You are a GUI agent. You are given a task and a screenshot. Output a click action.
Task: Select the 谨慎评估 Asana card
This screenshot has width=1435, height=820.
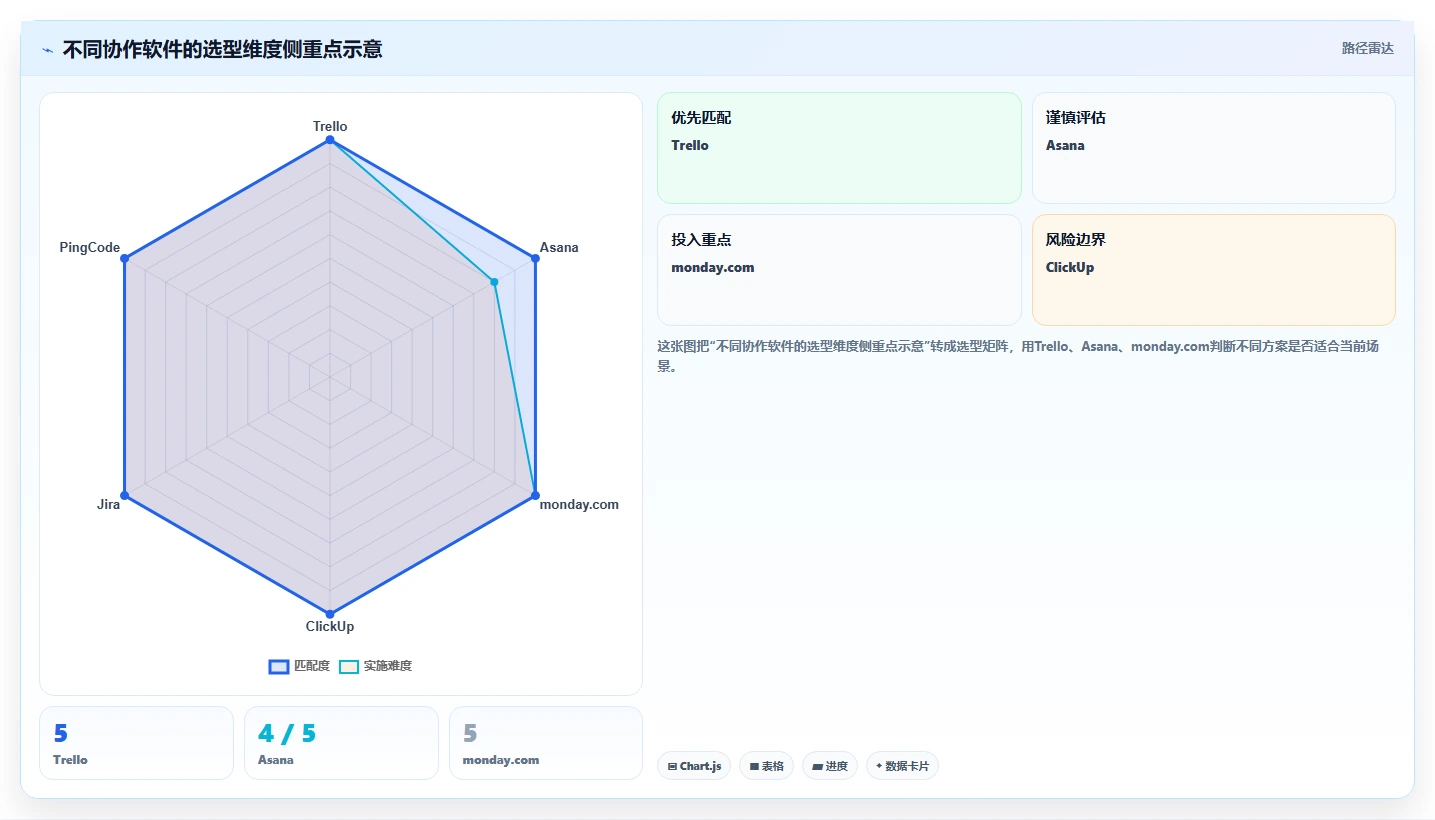[1213, 148]
